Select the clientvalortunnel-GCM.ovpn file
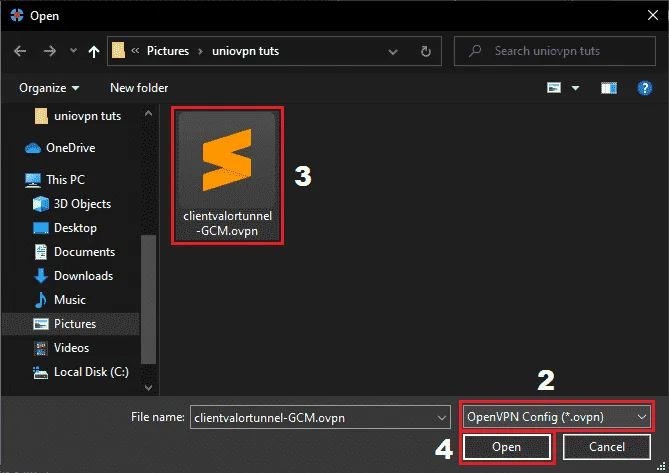This screenshot has width=669, height=473. click(227, 175)
